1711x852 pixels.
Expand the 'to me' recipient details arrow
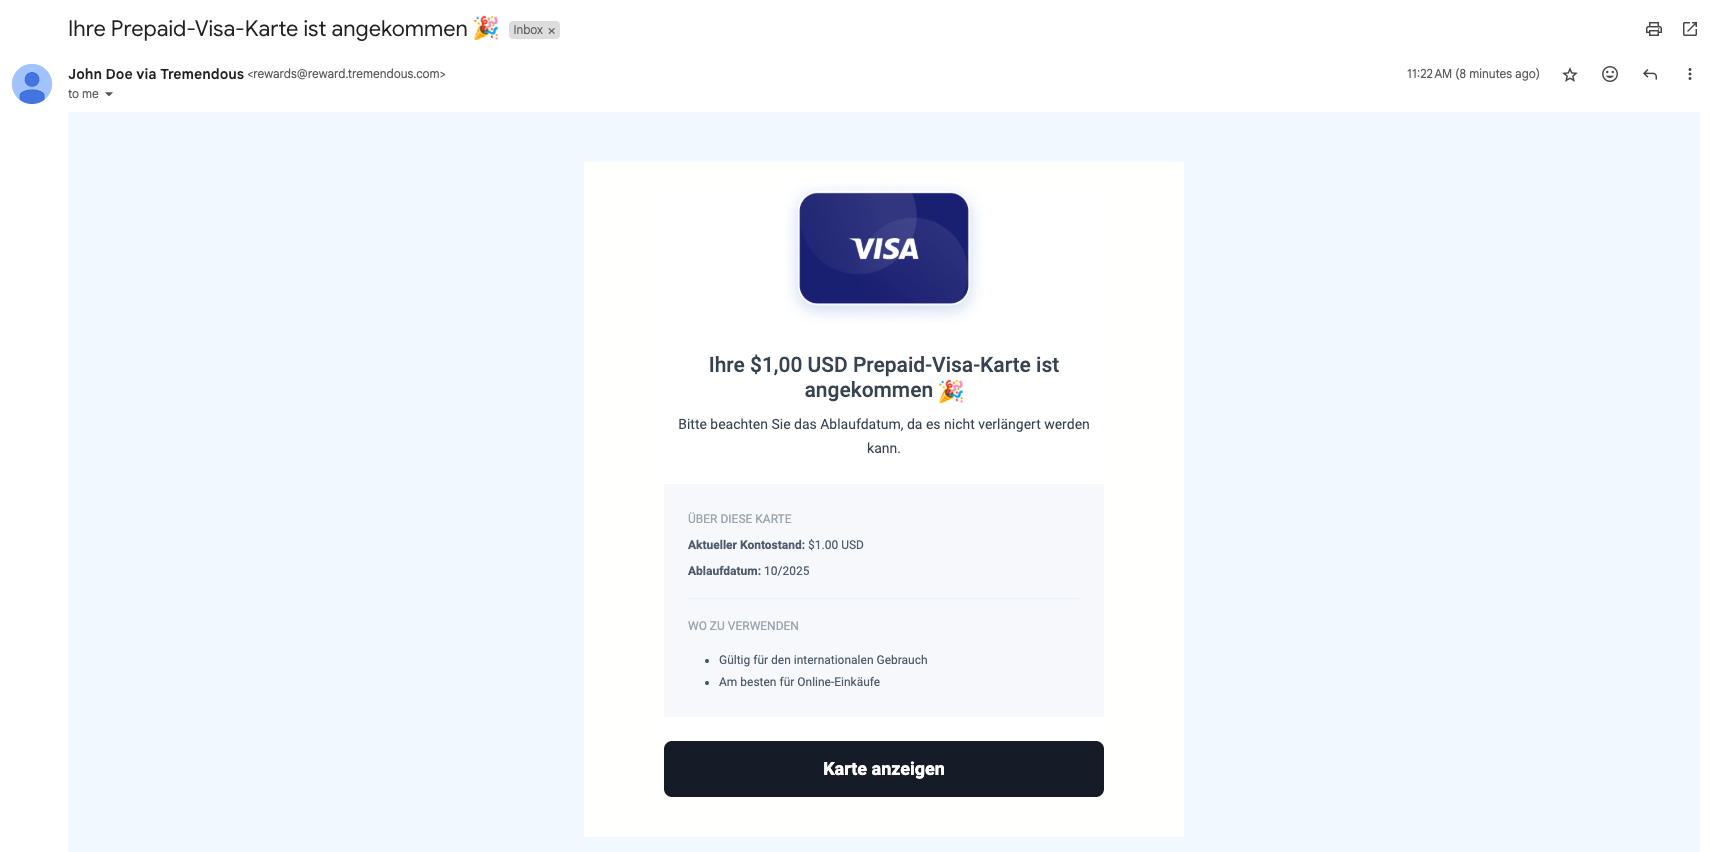coord(109,94)
